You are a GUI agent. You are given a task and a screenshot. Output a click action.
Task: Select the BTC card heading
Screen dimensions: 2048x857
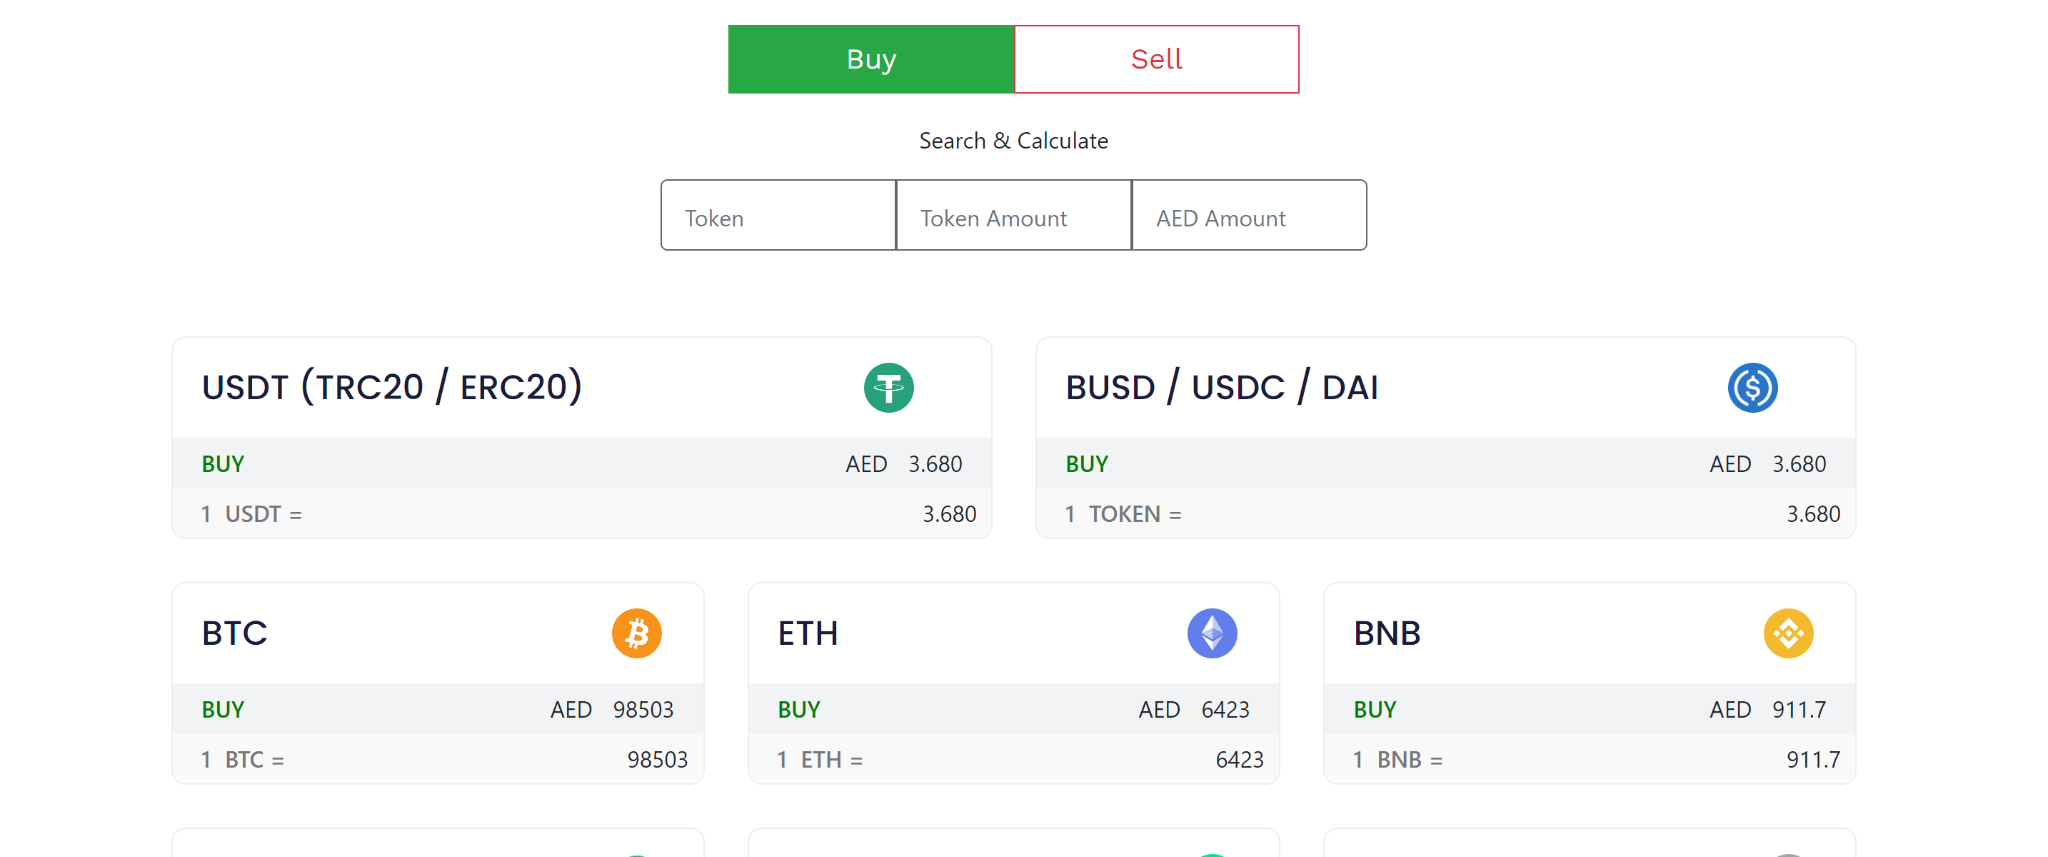pos(235,633)
